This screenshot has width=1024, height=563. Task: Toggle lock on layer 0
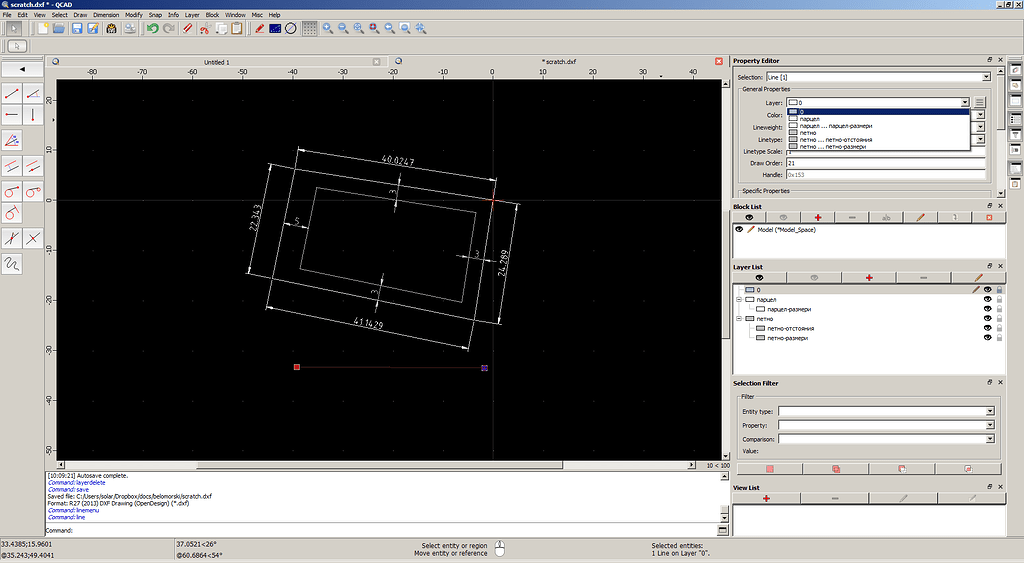pos(999,290)
